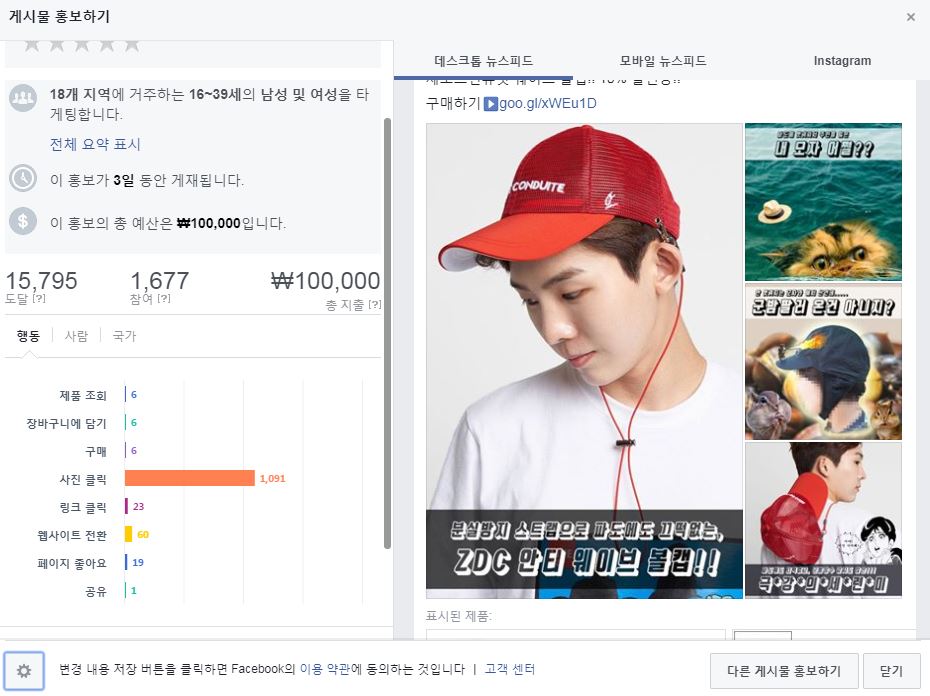Click the dollar budget icon
Screen dimensions: 930x696
(23, 221)
